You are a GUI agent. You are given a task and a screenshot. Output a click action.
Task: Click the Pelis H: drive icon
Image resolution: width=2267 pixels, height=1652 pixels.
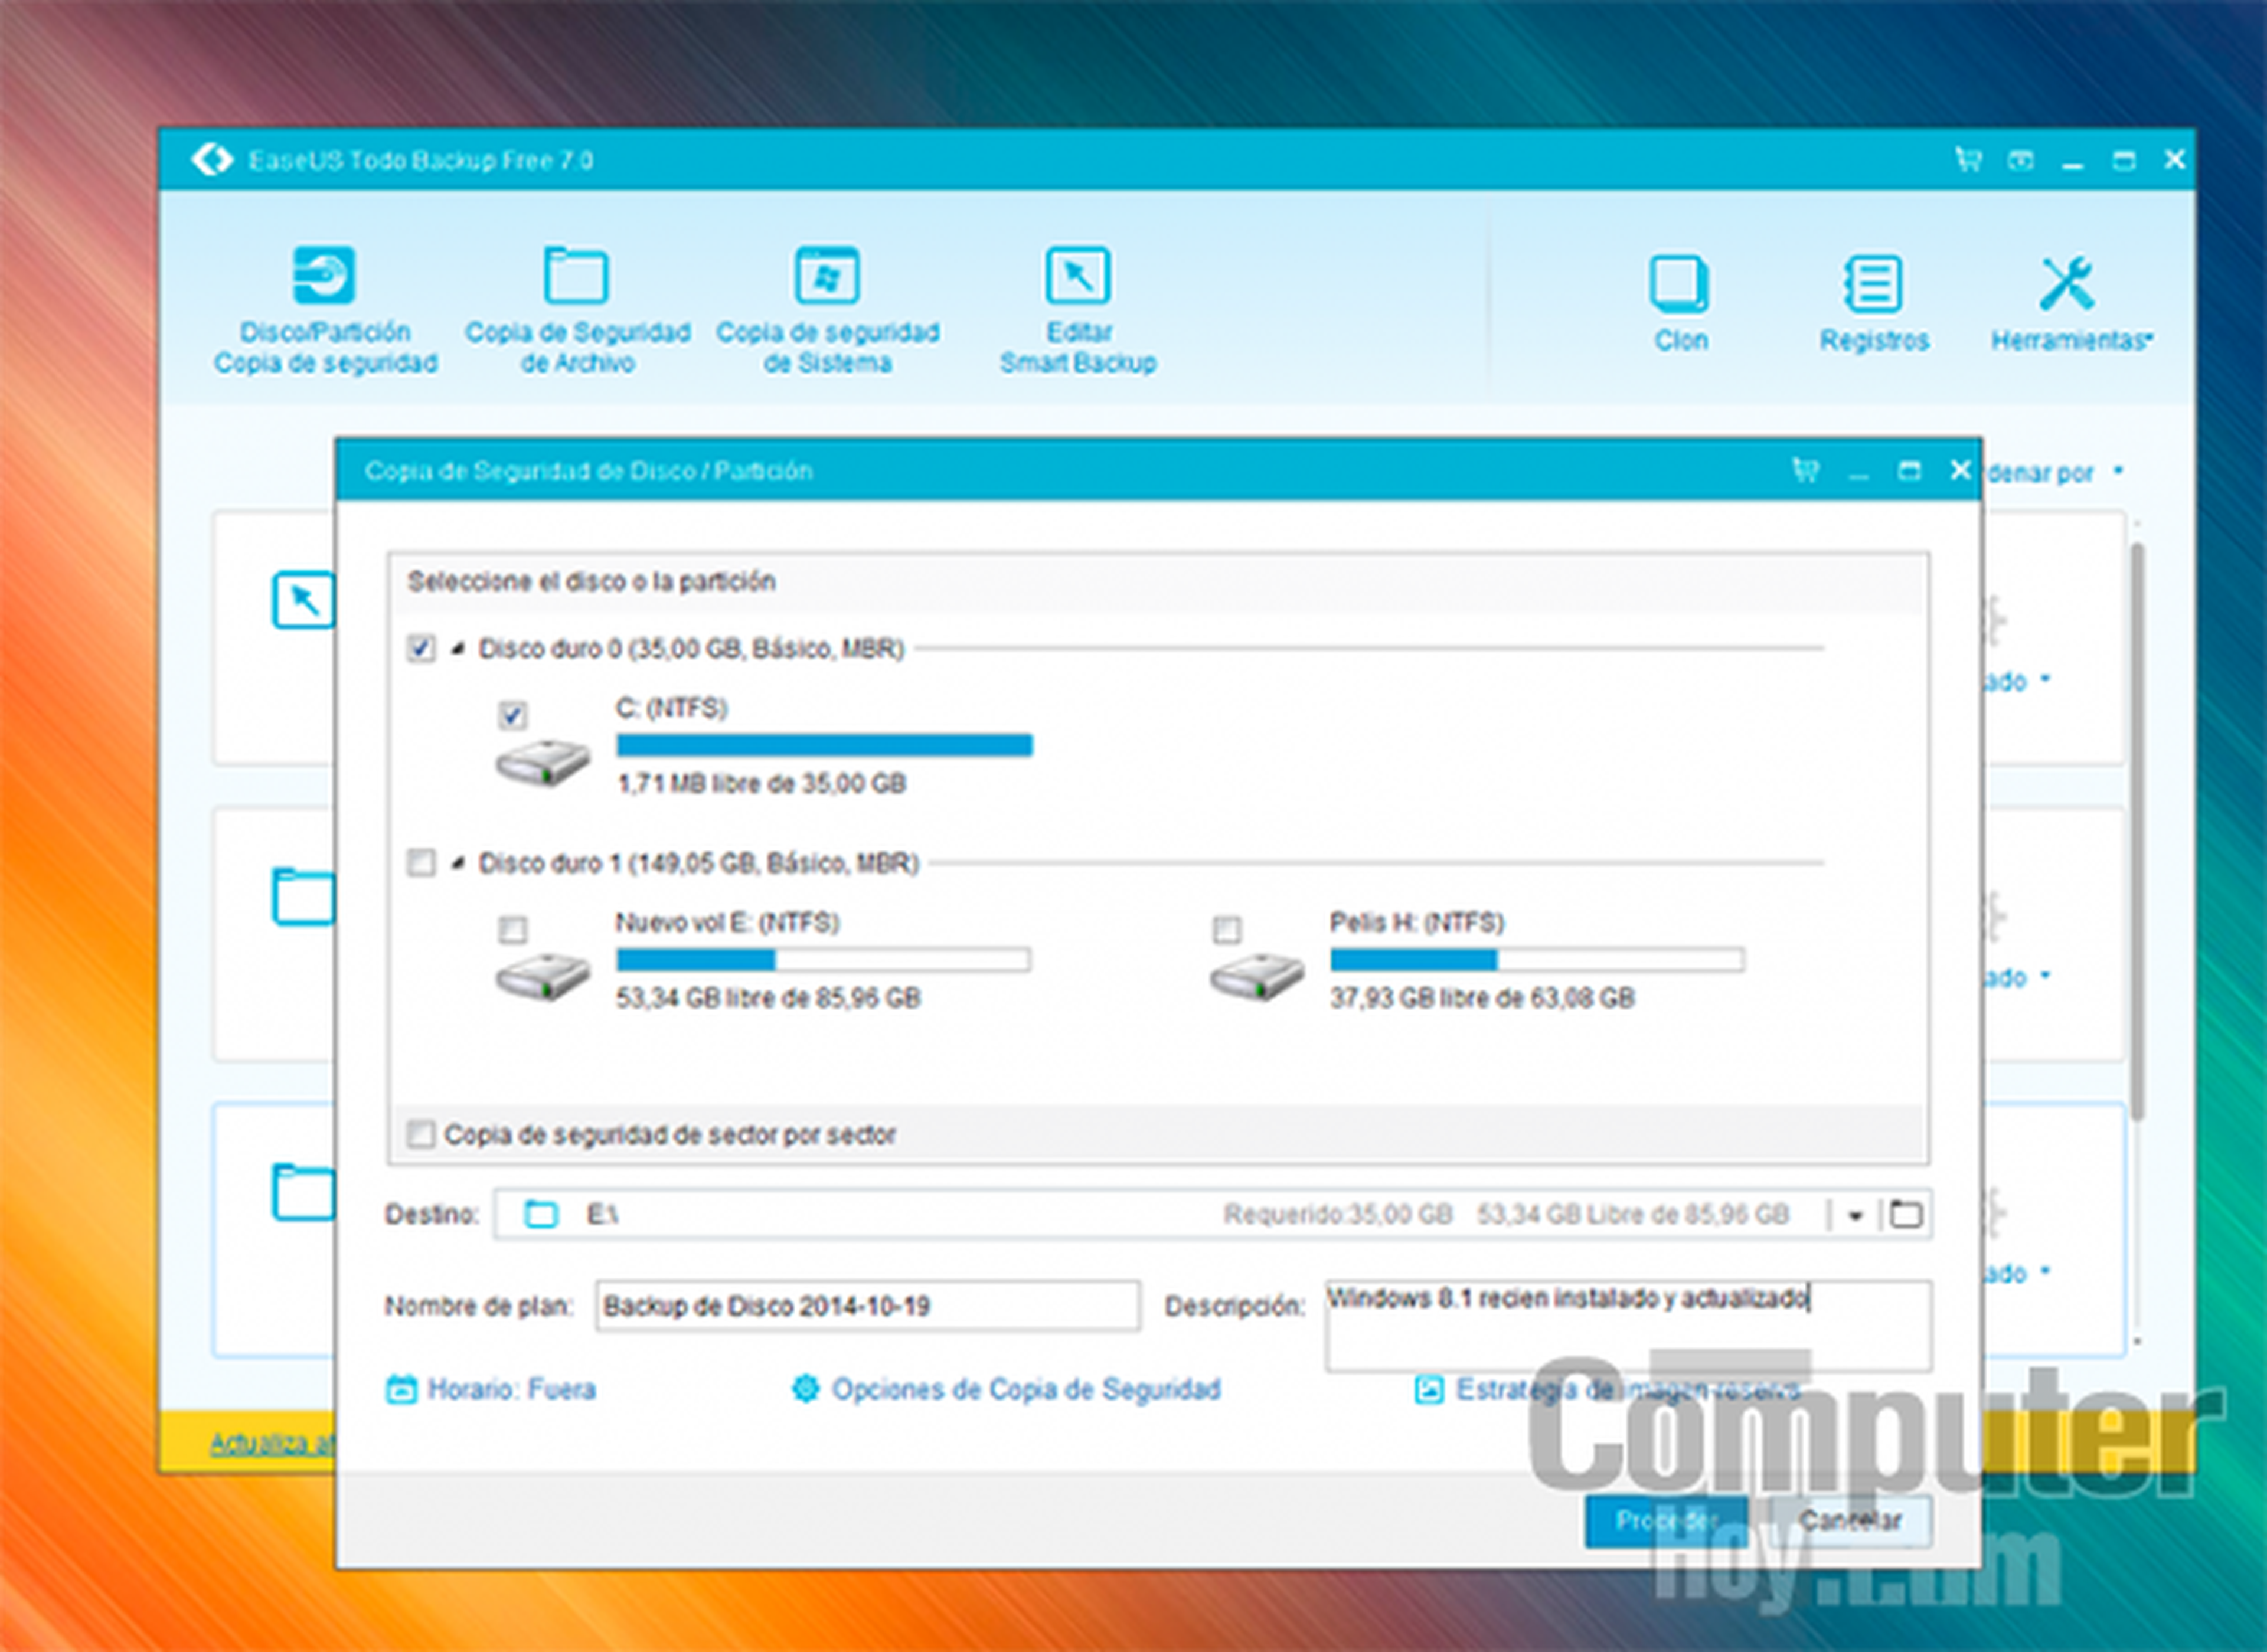point(1257,976)
